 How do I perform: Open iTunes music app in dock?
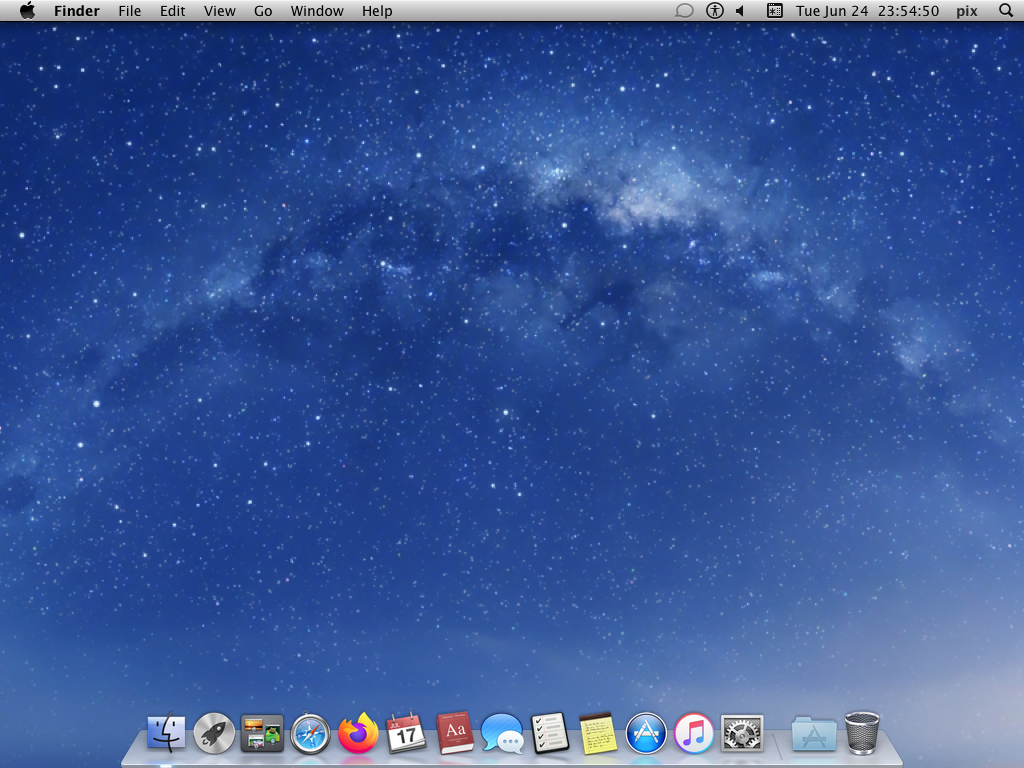coord(694,734)
